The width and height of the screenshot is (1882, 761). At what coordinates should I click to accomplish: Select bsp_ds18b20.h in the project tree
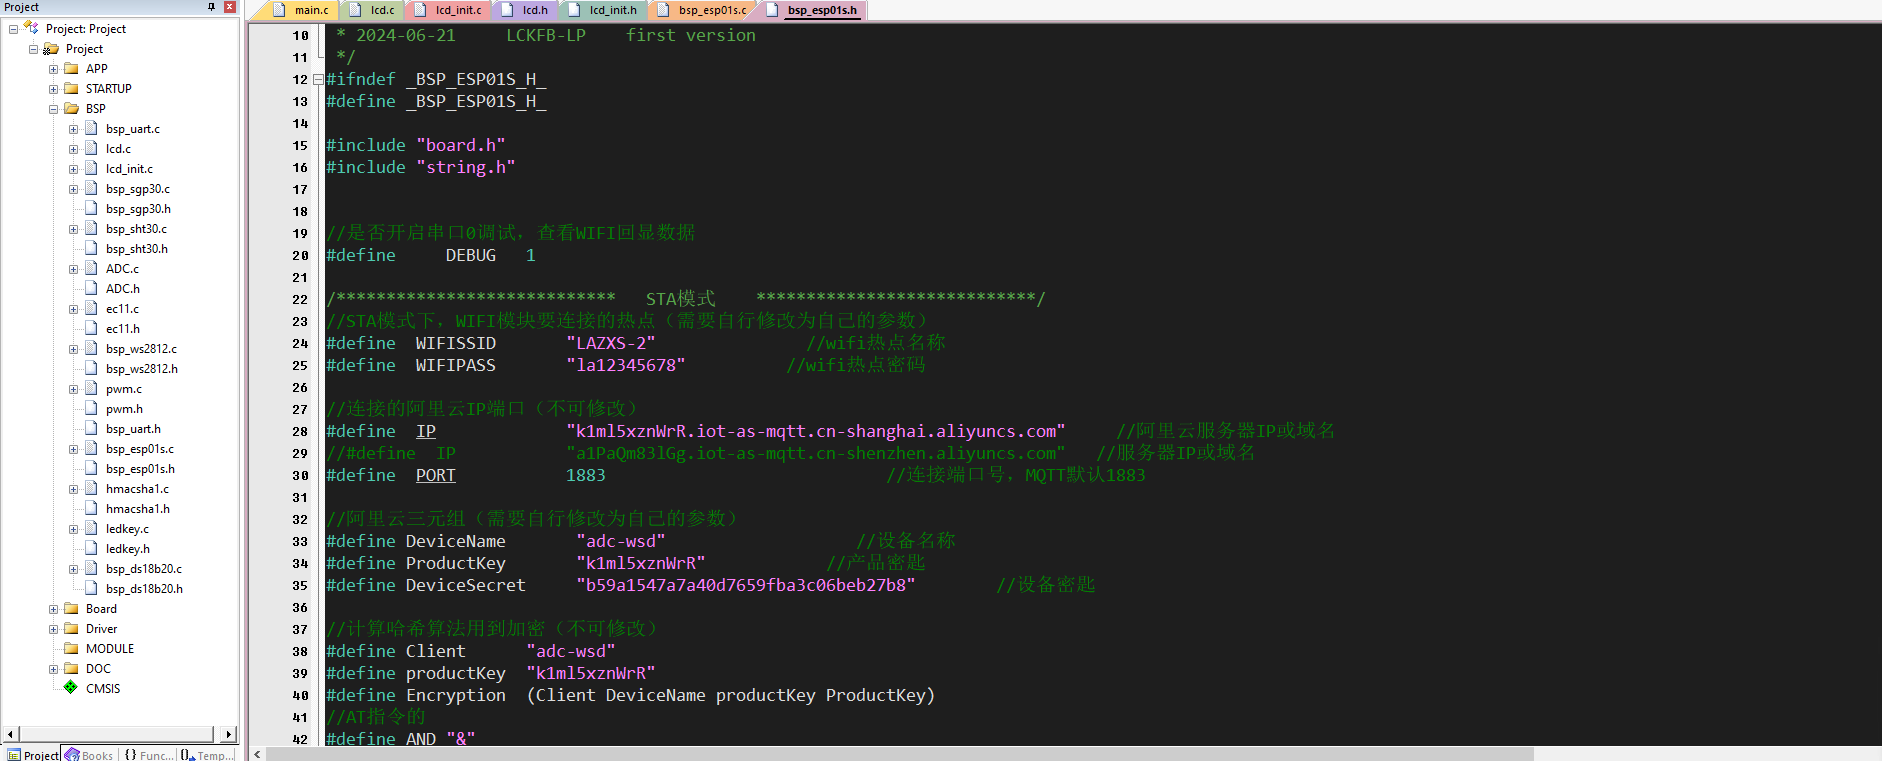(144, 589)
